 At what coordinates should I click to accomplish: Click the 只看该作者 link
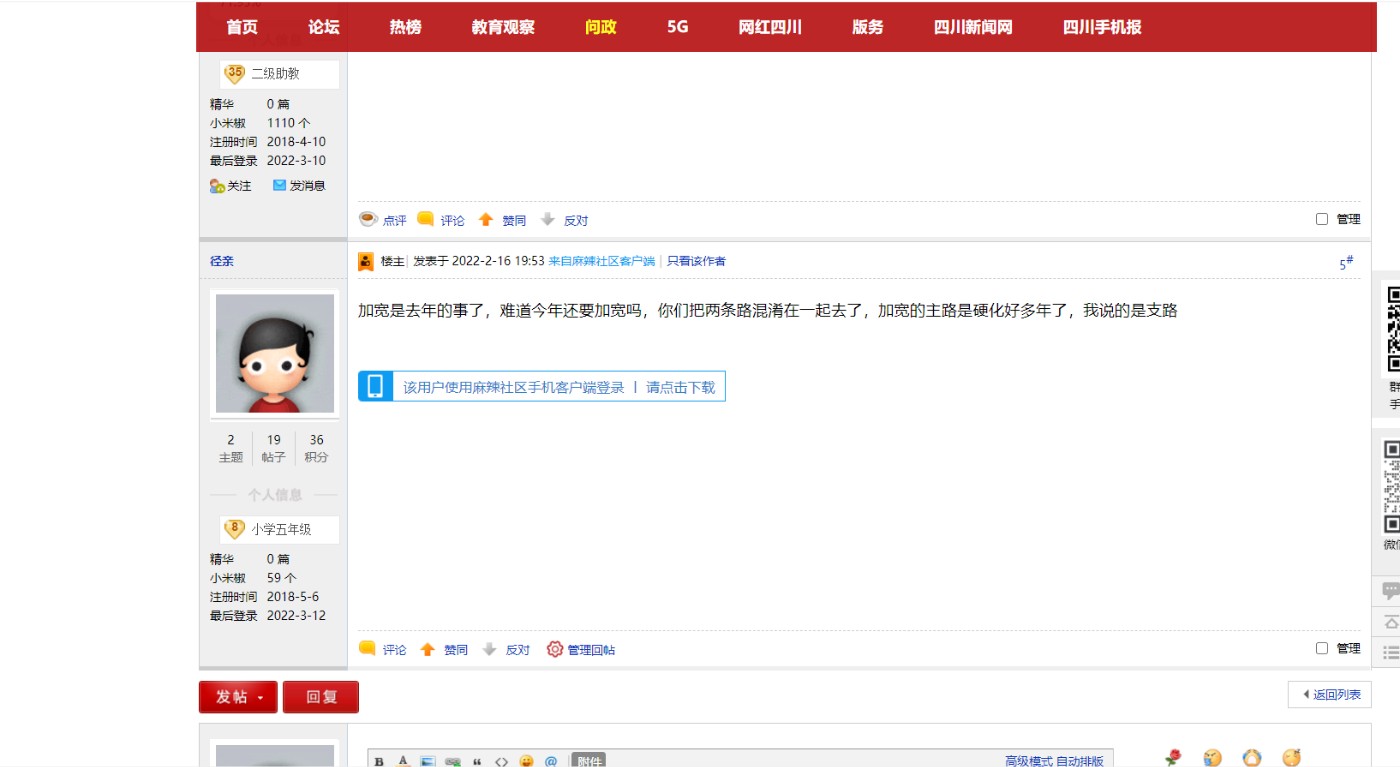coord(696,261)
